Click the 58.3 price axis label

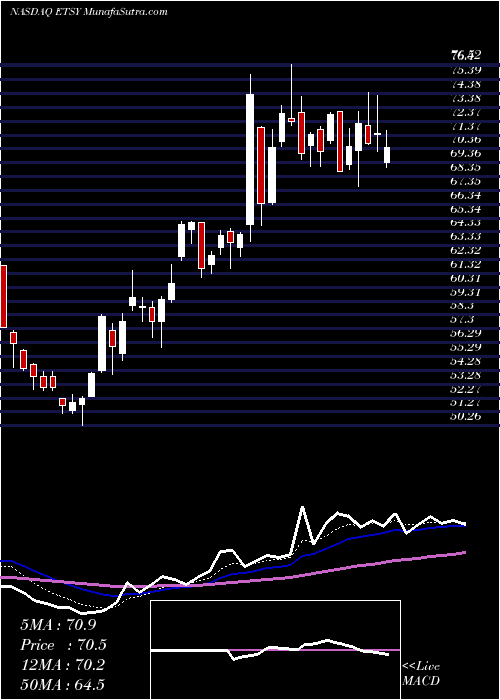tap(463, 305)
